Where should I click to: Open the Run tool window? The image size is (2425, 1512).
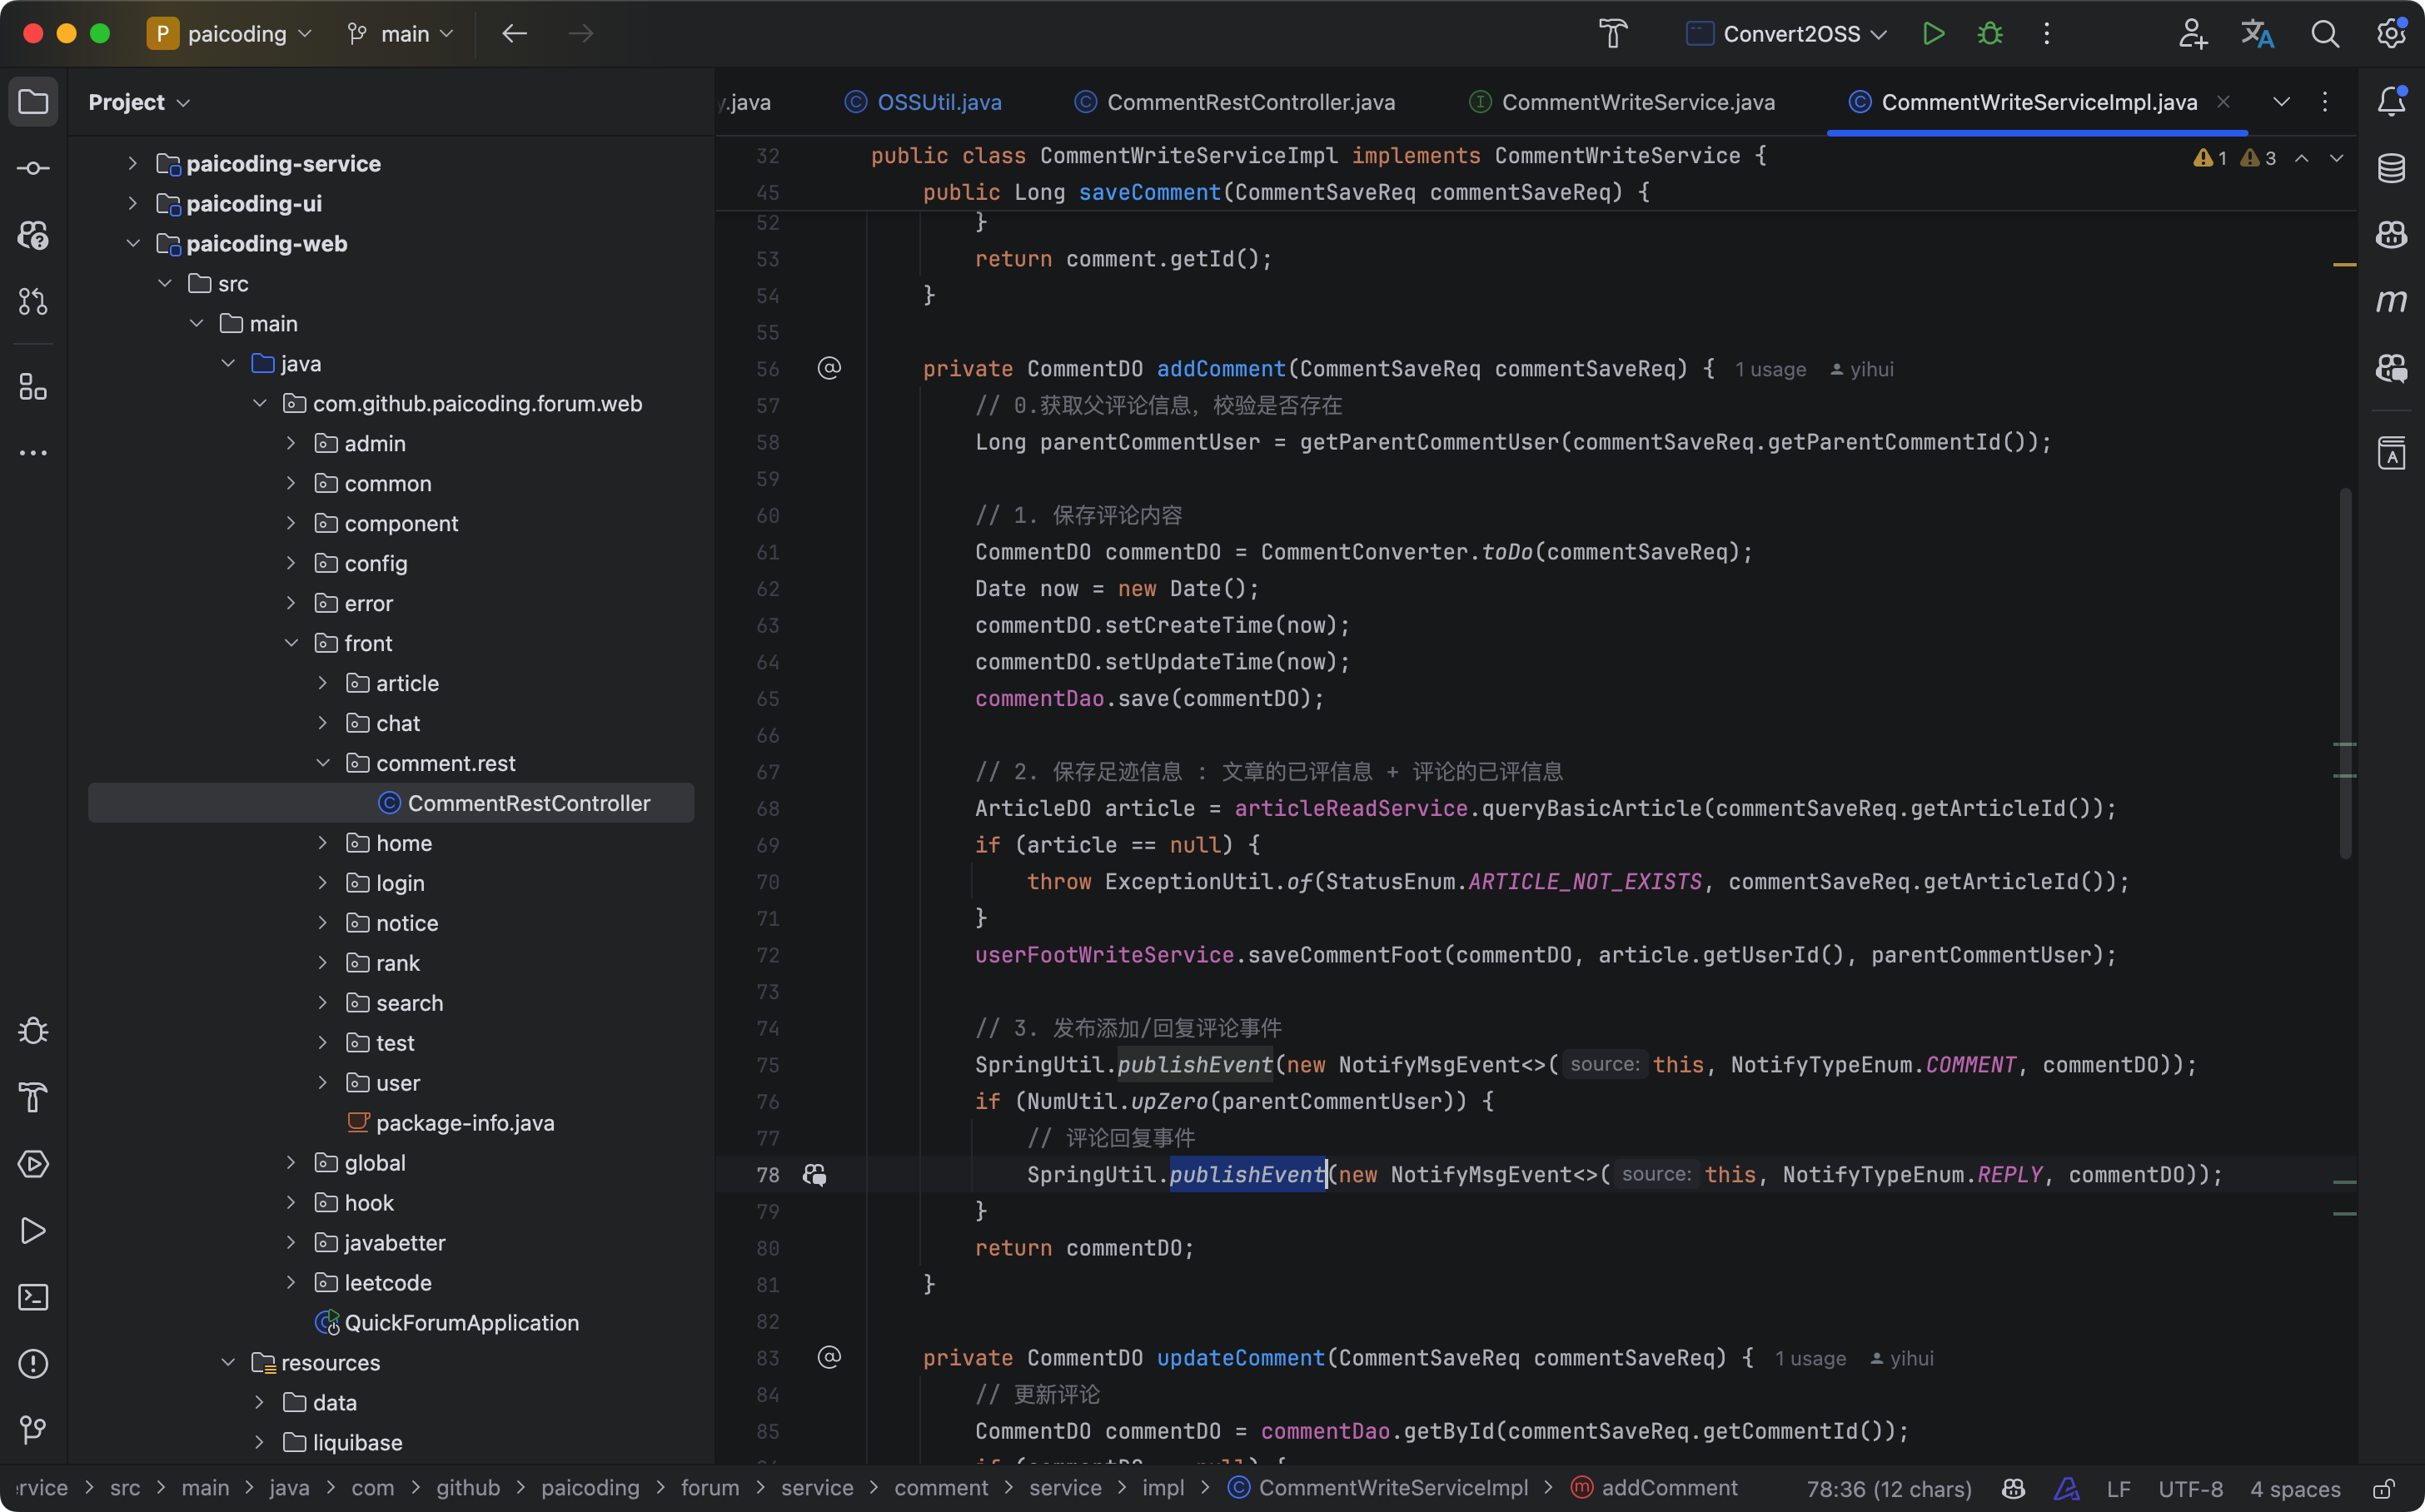[x=33, y=1231]
